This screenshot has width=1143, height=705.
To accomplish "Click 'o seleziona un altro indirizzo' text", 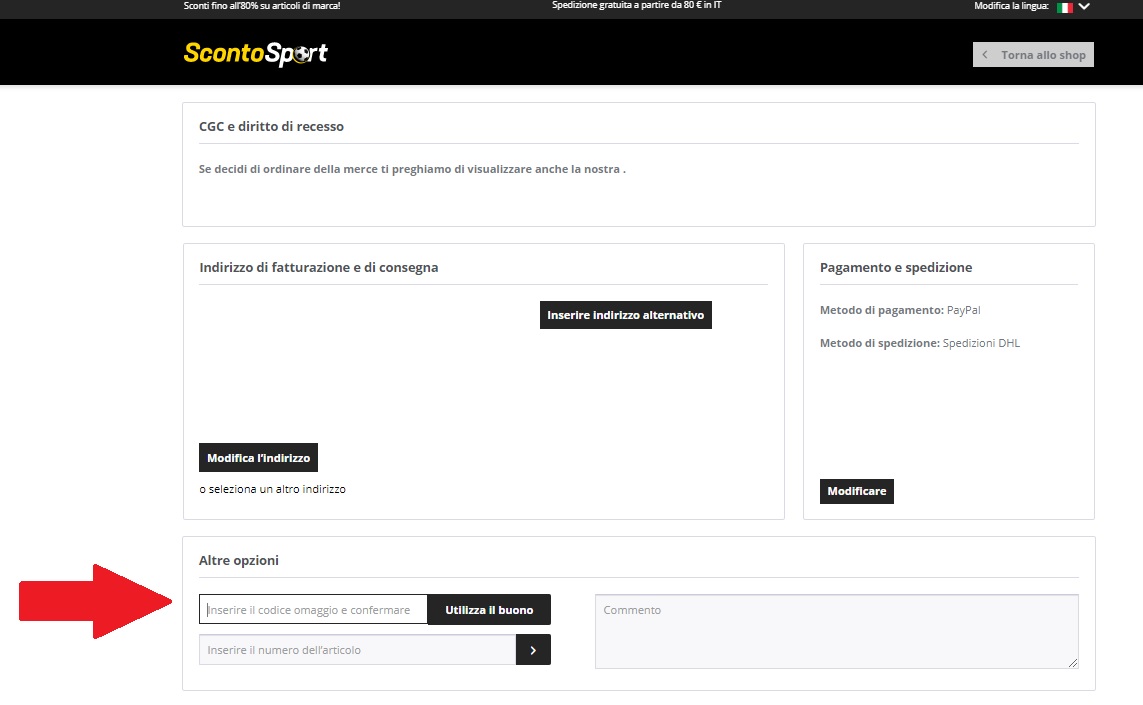I will click(273, 489).
